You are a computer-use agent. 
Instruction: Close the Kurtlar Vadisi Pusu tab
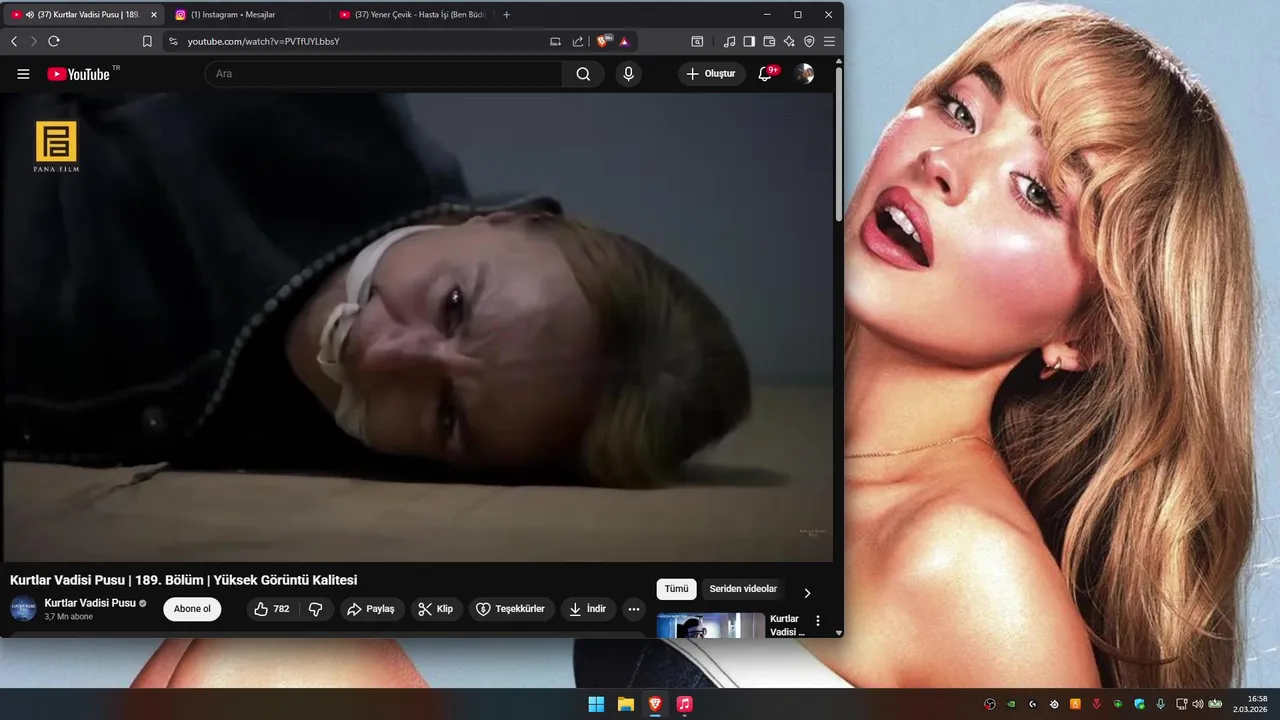[x=154, y=15]
